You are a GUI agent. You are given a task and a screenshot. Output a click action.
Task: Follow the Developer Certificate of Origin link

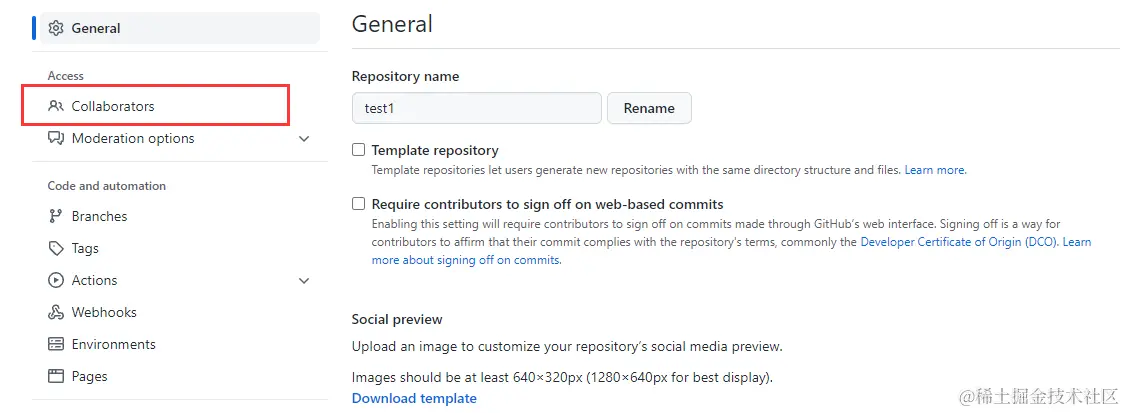pos(958,242)
